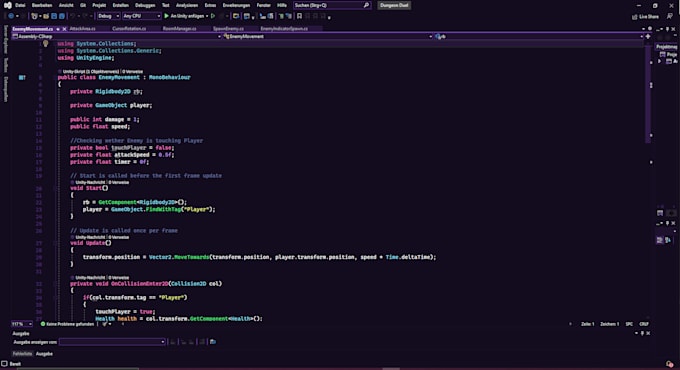Open the Datei menu

pyautogui.click(x=20, y=5)
